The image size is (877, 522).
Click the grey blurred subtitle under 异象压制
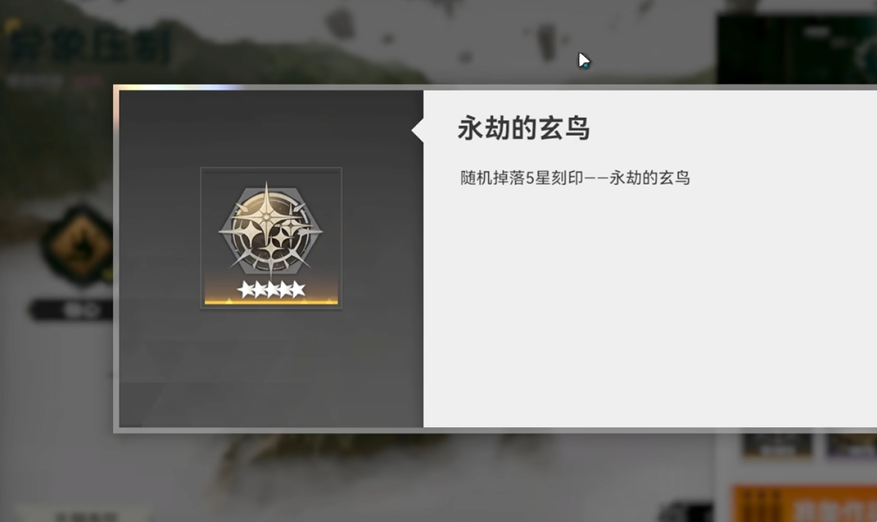click(35, 82)
